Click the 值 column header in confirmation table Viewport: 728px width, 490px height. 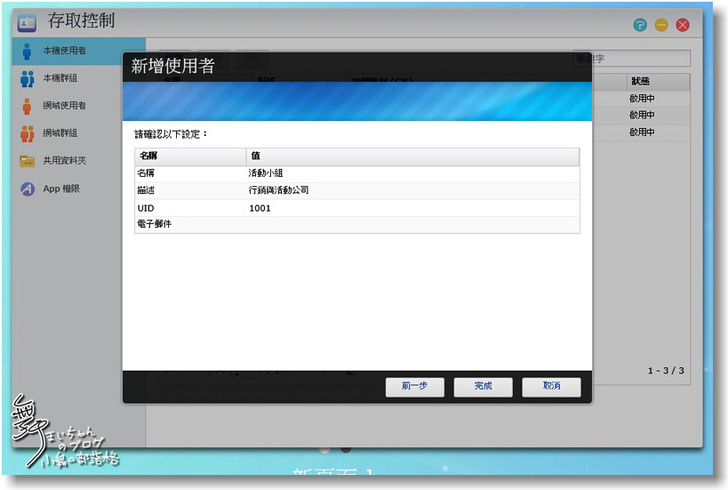[412, 156]
